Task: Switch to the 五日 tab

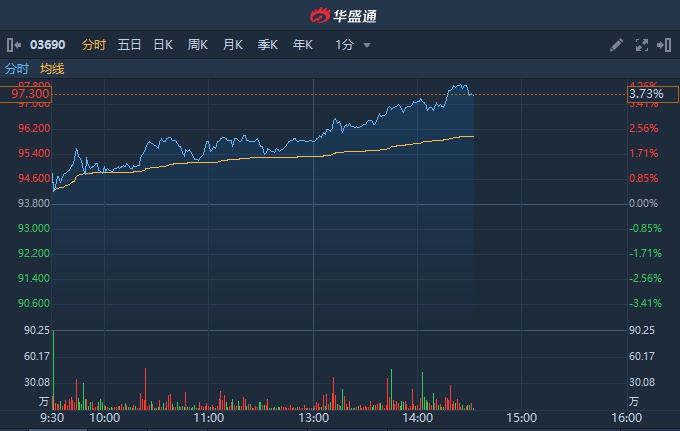Action: (x=129, y=45)
